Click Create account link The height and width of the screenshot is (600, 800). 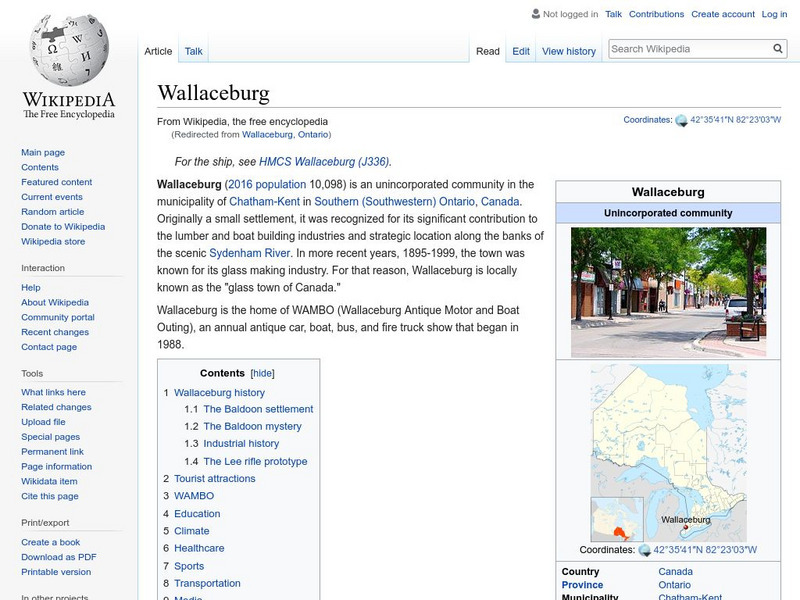click(x=722, y=14)
